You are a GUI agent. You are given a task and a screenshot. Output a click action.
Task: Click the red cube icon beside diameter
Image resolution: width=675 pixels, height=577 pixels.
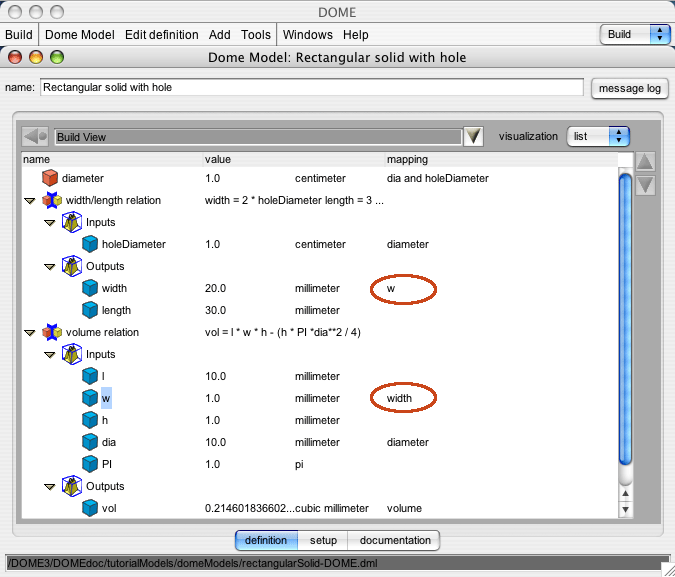tap(50, 178)
